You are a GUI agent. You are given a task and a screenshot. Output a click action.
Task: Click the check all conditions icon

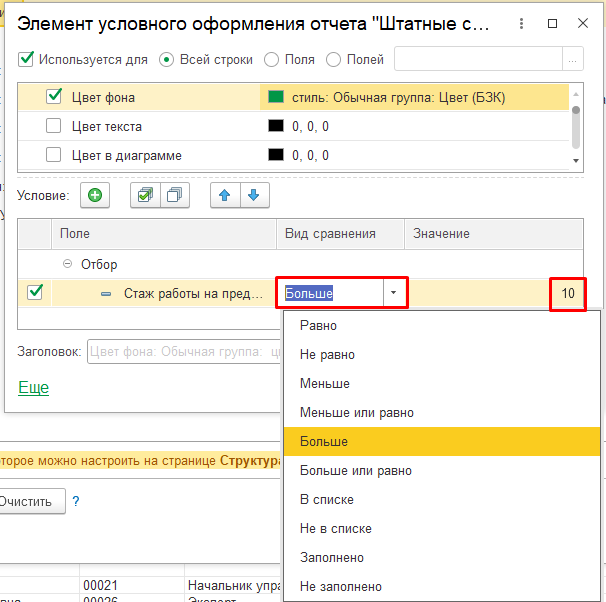pos(146,196)
